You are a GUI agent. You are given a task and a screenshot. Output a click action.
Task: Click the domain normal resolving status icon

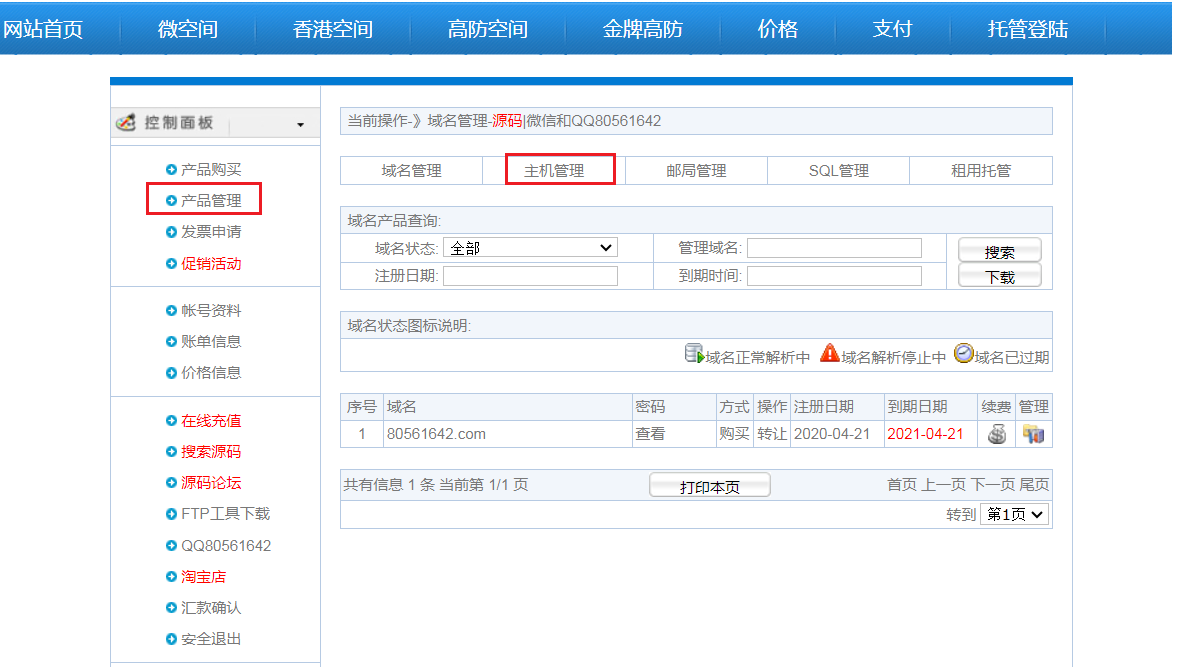click(x=694, y=354)
